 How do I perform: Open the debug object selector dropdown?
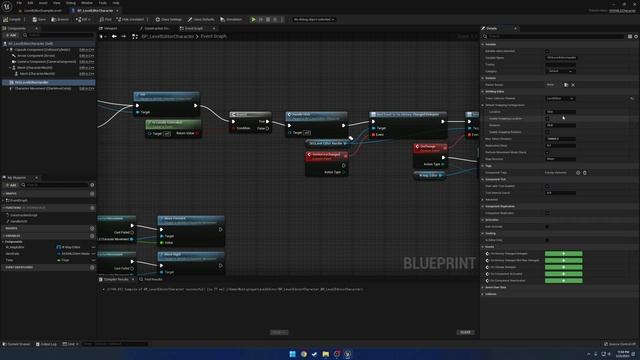[x=313, y=19]
